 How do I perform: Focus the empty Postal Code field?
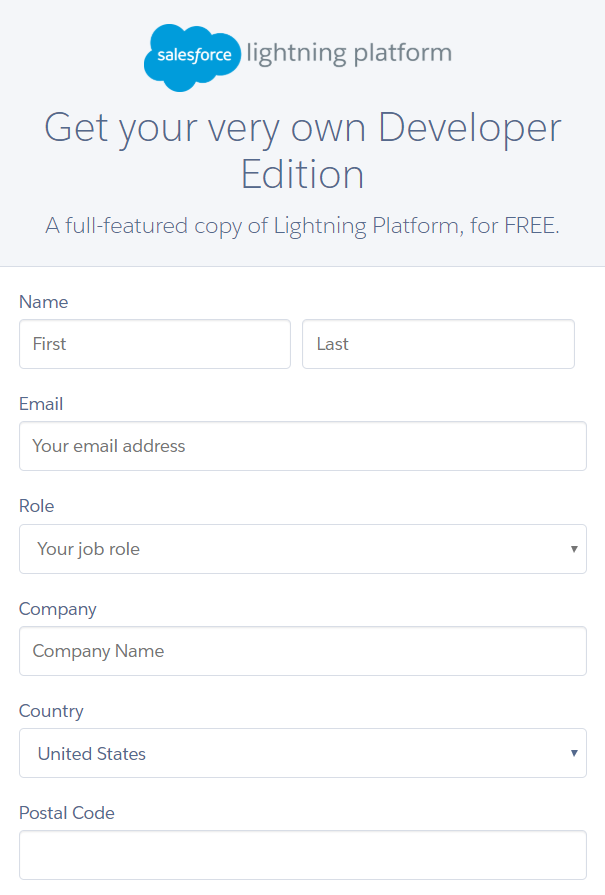tap(302, 855)
